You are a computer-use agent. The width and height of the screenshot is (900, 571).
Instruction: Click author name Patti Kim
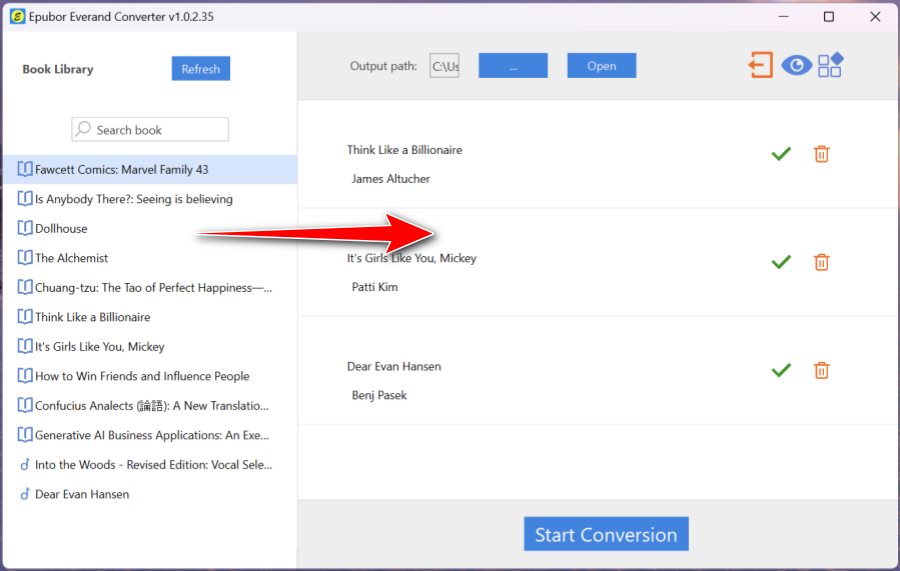[375, 287]
